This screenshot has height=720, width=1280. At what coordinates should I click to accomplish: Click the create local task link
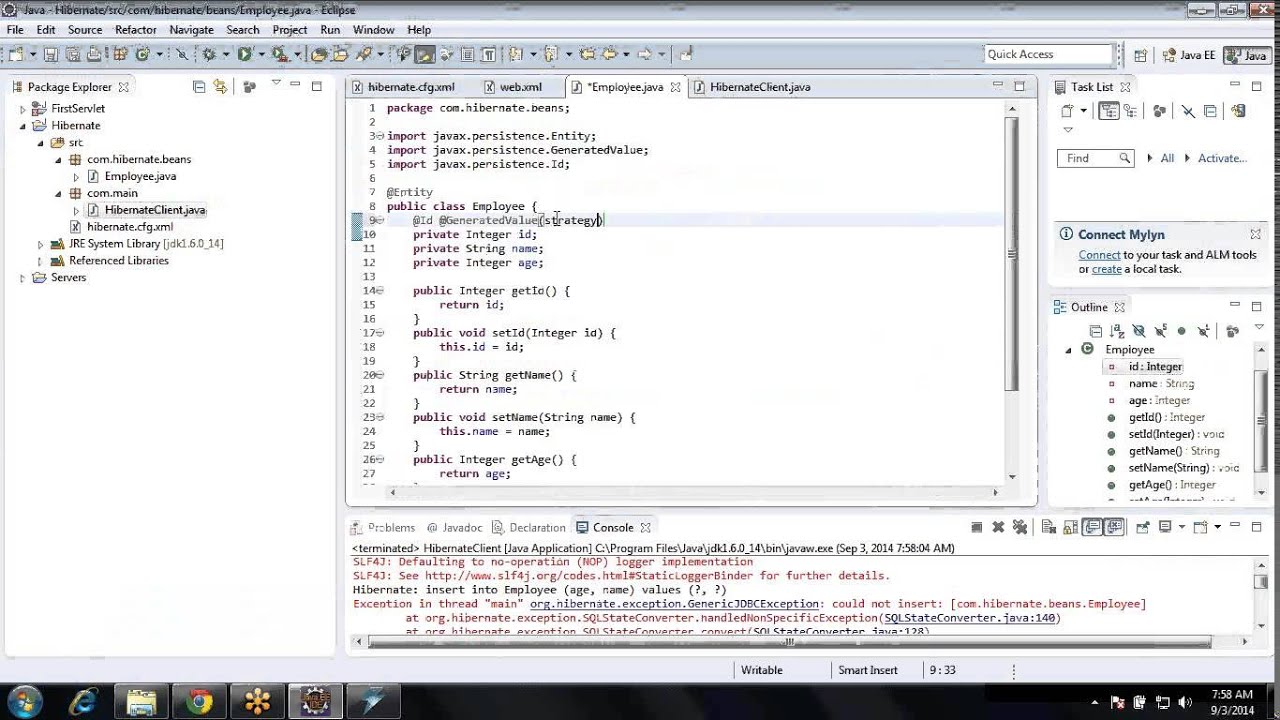[1106, 269]
